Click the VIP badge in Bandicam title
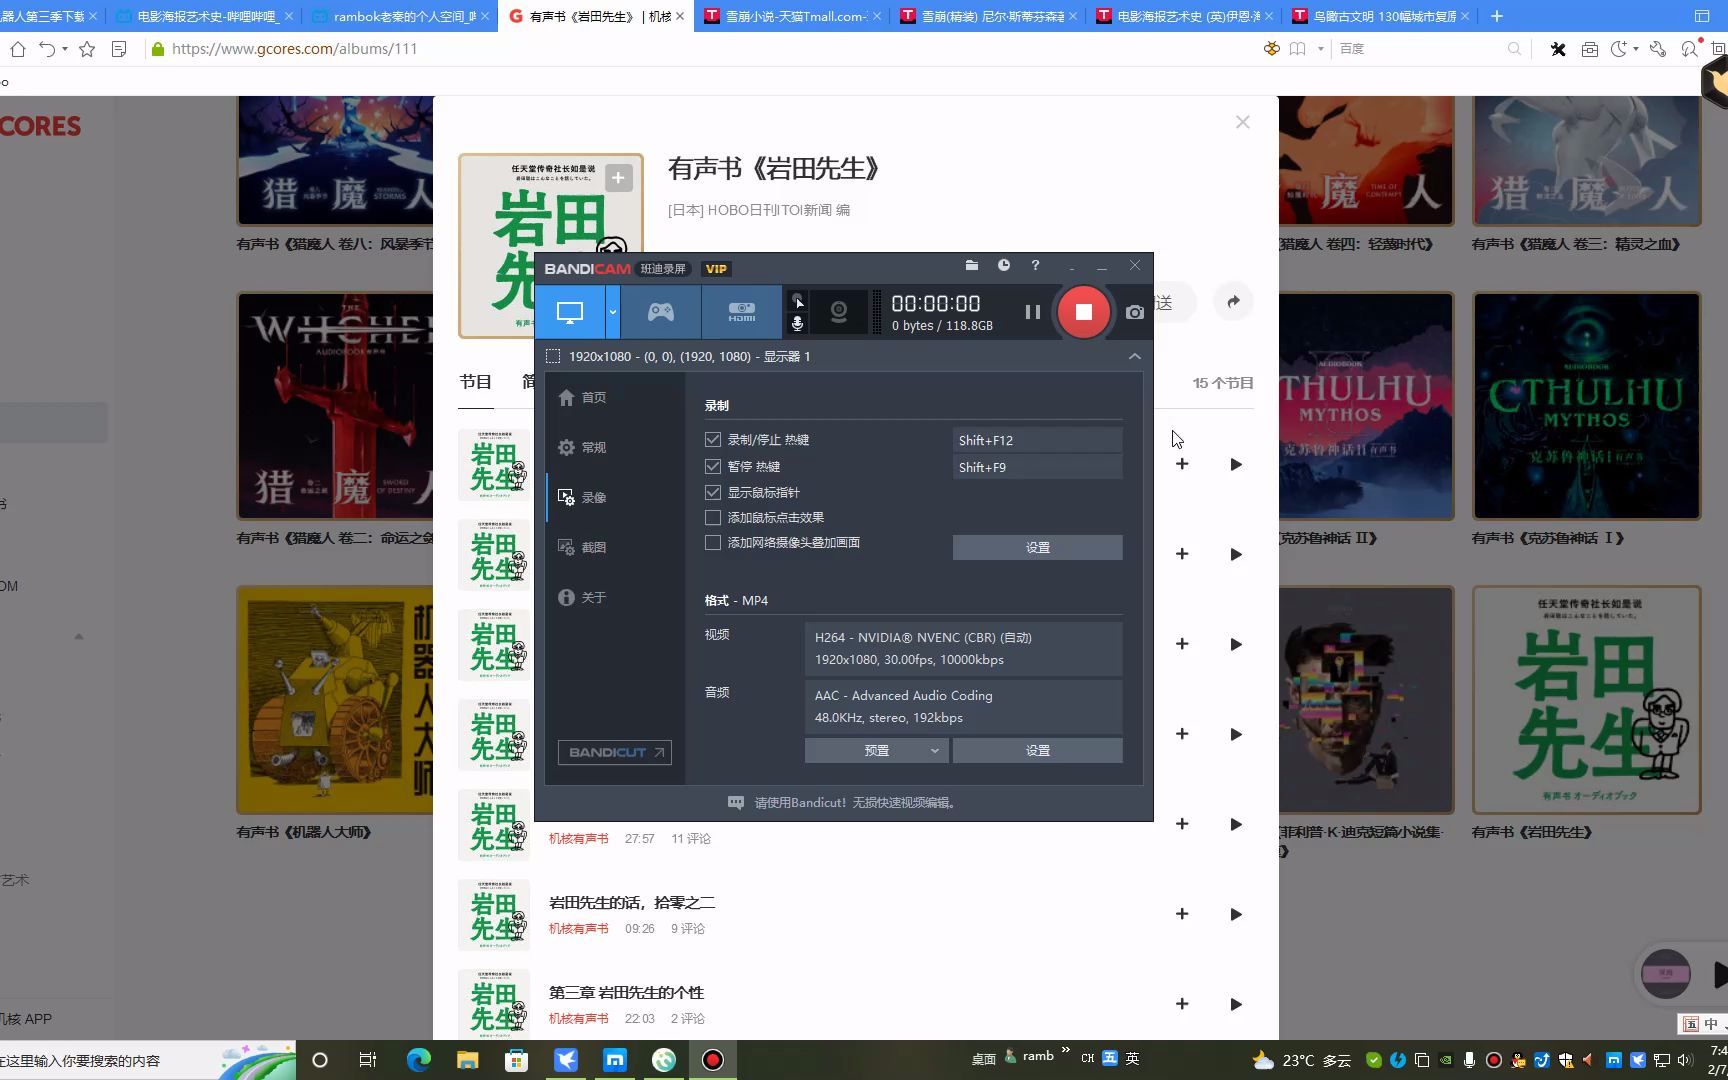This screenshot has width=1728, height=1080. 716,269
